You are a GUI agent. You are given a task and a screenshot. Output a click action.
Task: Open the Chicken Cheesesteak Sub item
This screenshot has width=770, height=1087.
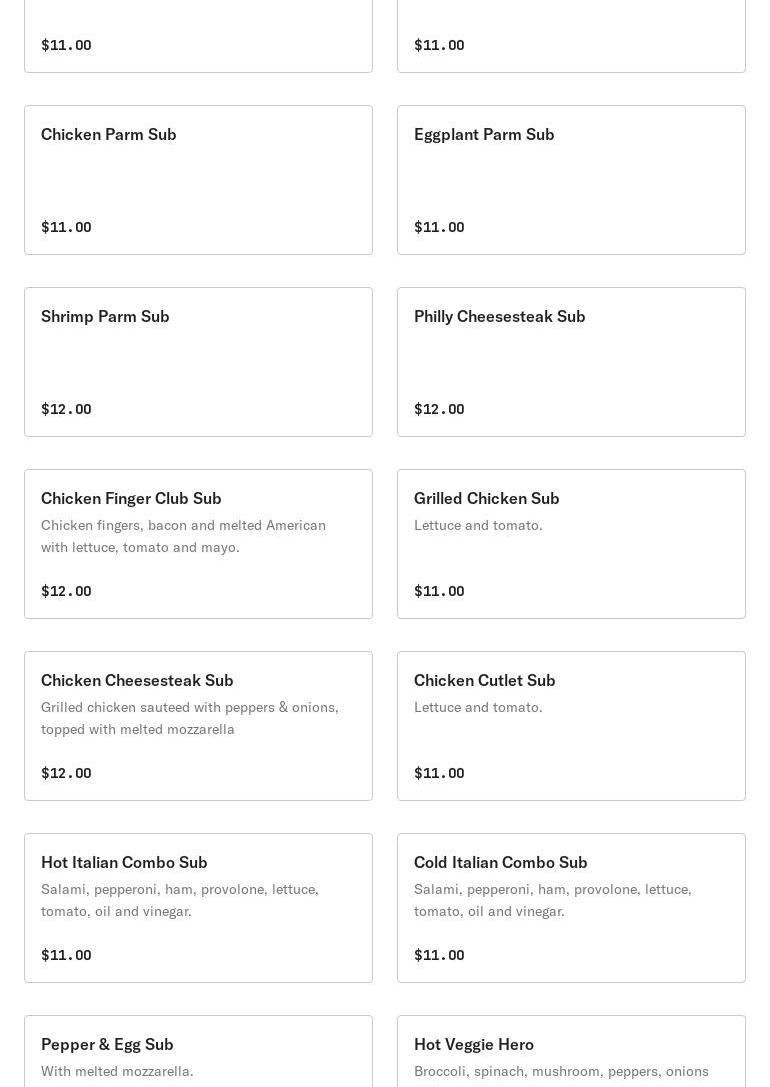tap(137, 680)
